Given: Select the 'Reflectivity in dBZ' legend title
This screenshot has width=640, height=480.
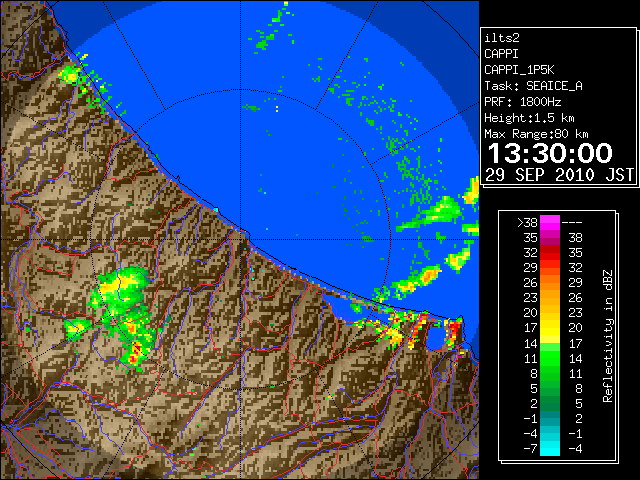Looking at the screenshot, I should coord(608,336).
